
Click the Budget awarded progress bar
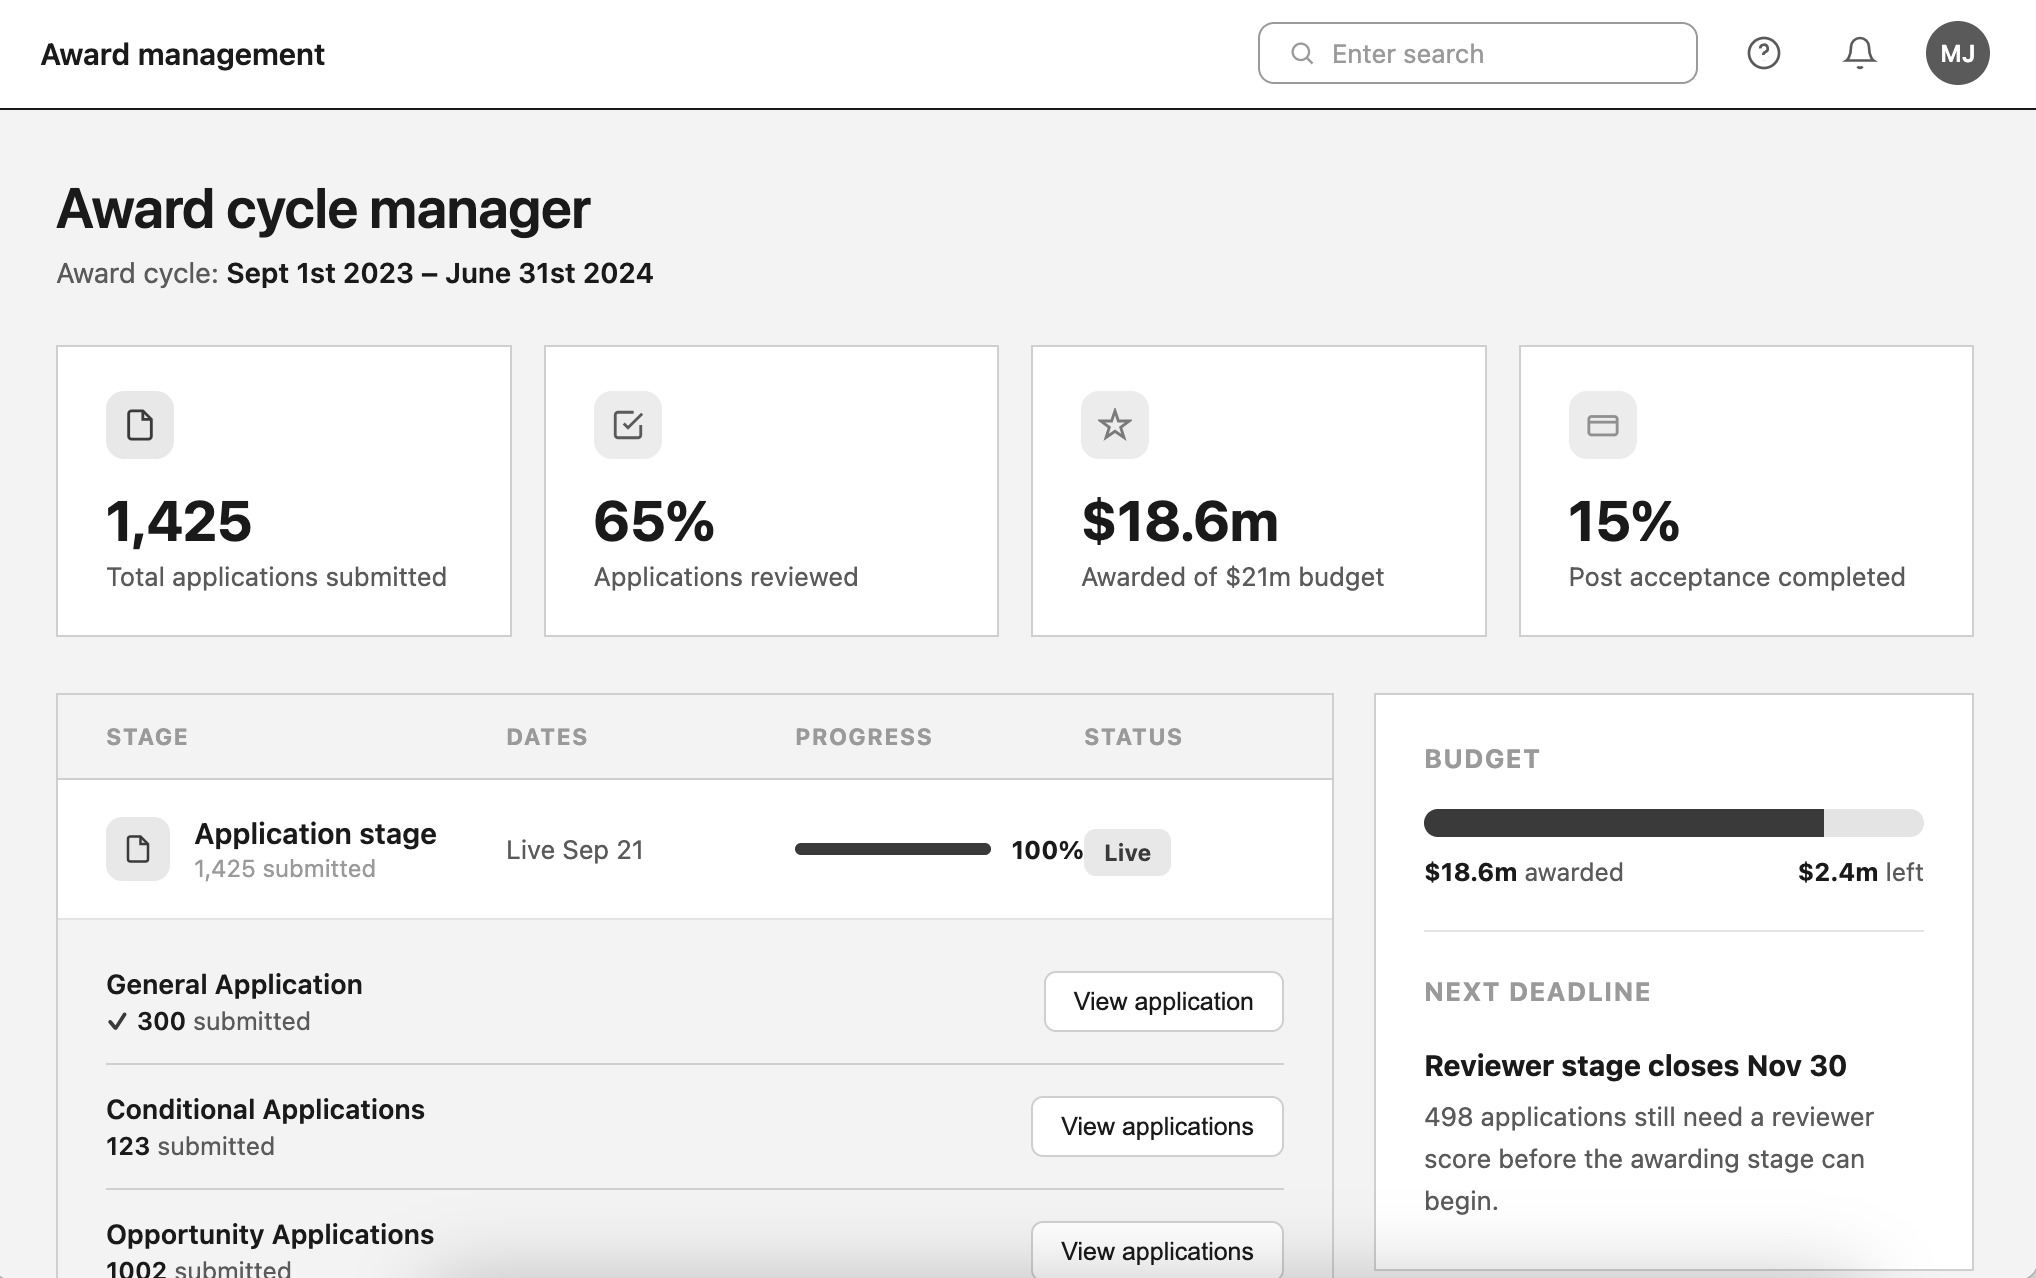point(1673,823)
